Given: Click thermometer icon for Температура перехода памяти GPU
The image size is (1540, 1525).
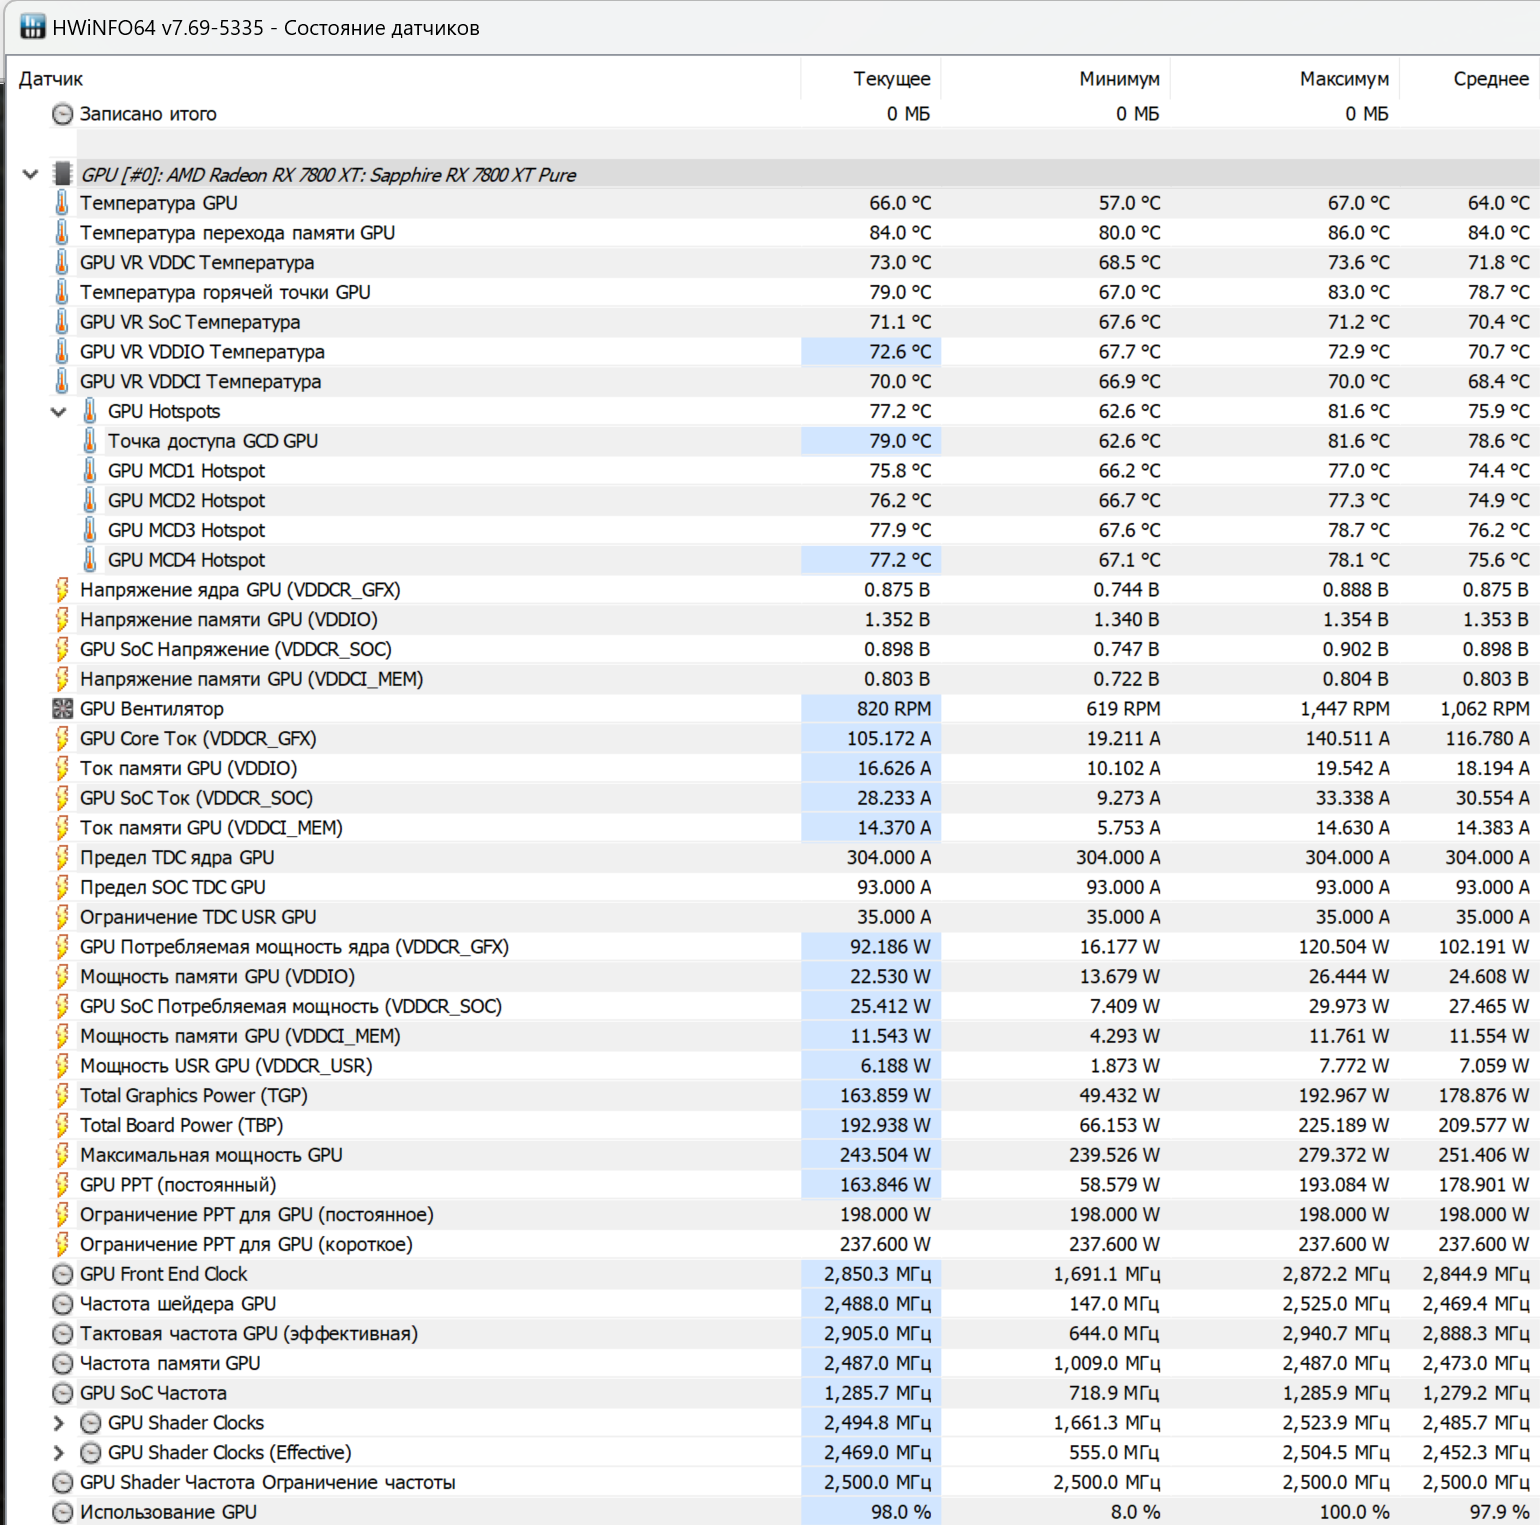Looking at the screenshot, I should click(x=62, y=233).
